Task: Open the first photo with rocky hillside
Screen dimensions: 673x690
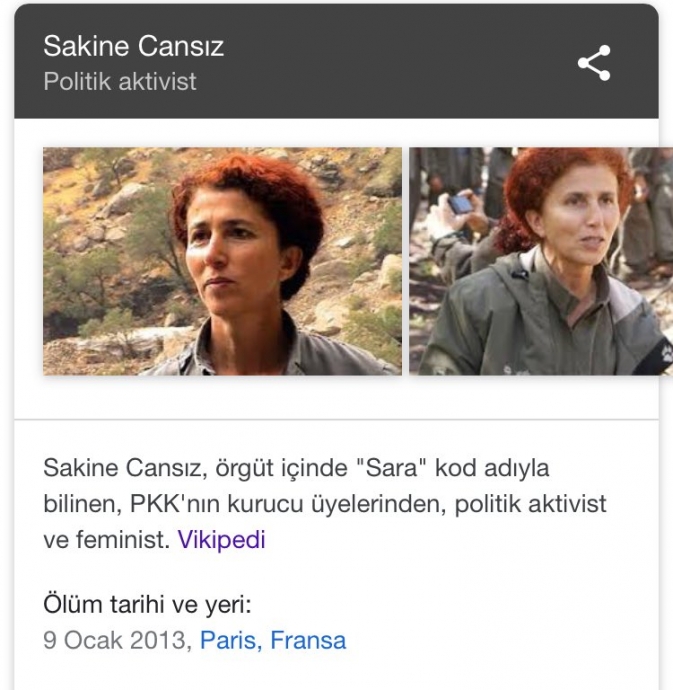Action: (222, 261)
